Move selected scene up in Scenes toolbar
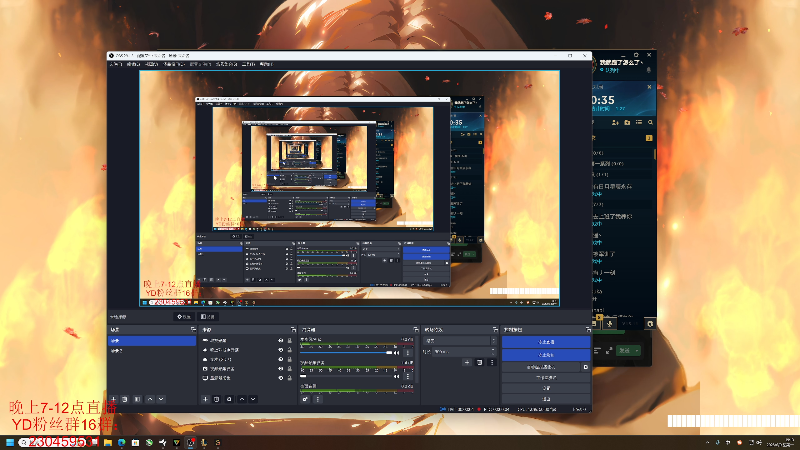The width and height of the screenshot is (800, 450). pyautogui.click(x=150, y=399)
